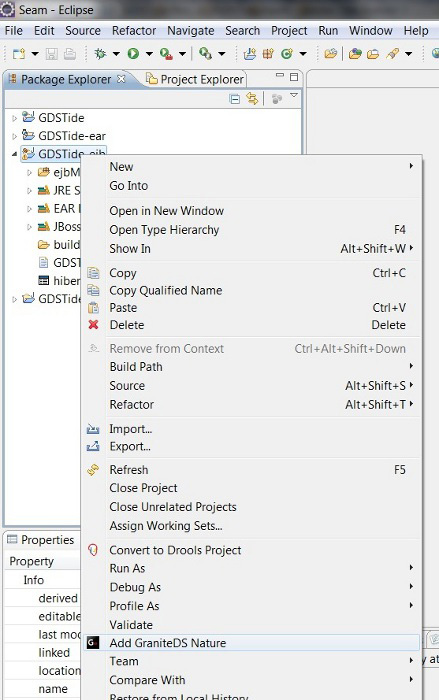The width and height of the screenshot is (439, 700).
Task: Switch to the Project Explorer tab
Action: [196, 79]
